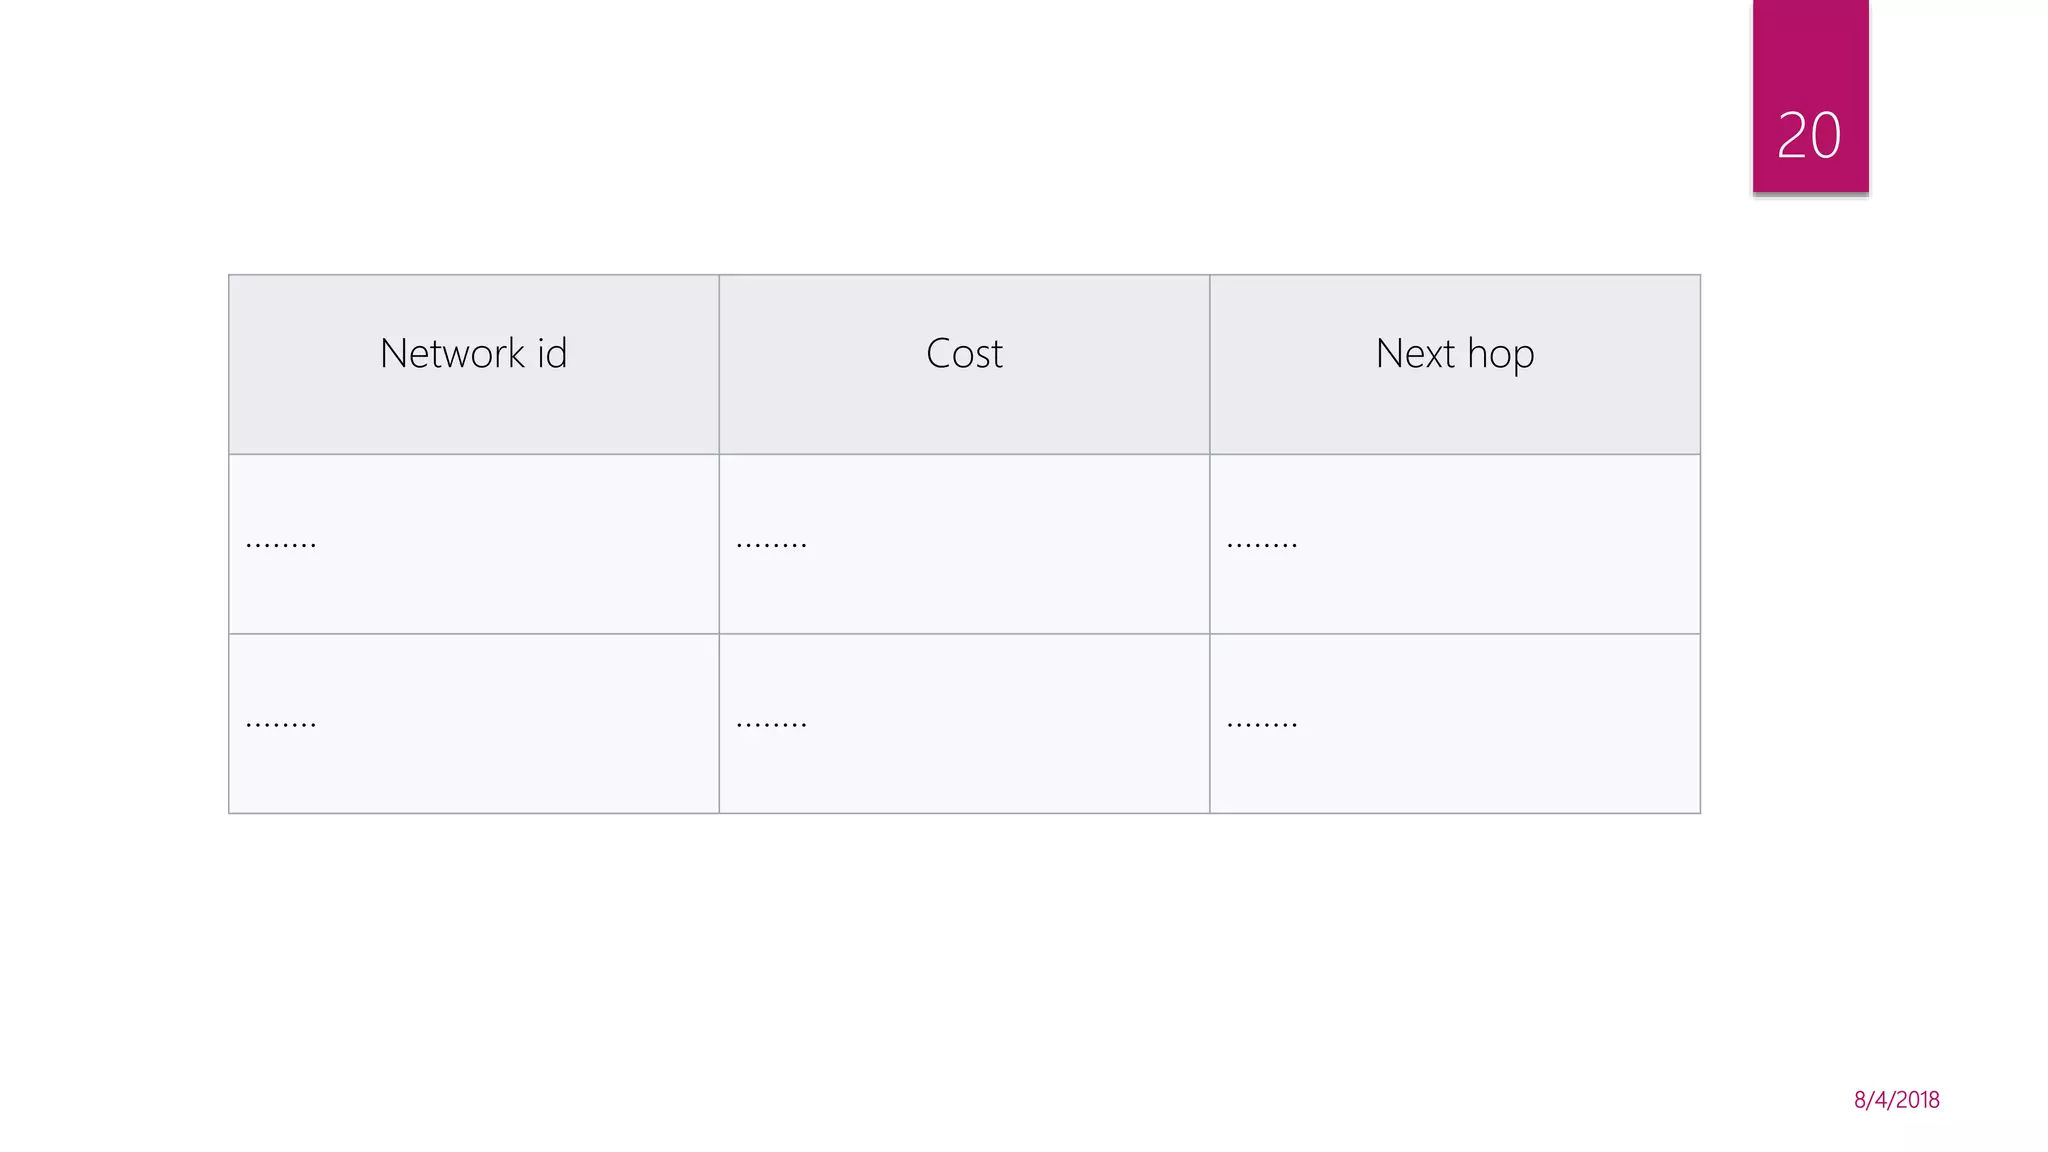Click the word 'Network' in the header
Screen dimensions: 2048x1152
(x=452, y=353)
